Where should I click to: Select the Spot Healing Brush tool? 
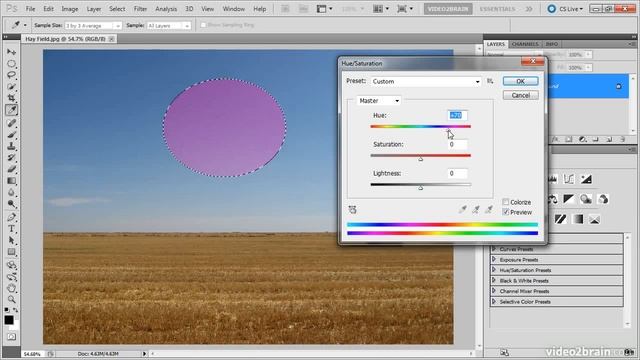(x=11, y=123)
